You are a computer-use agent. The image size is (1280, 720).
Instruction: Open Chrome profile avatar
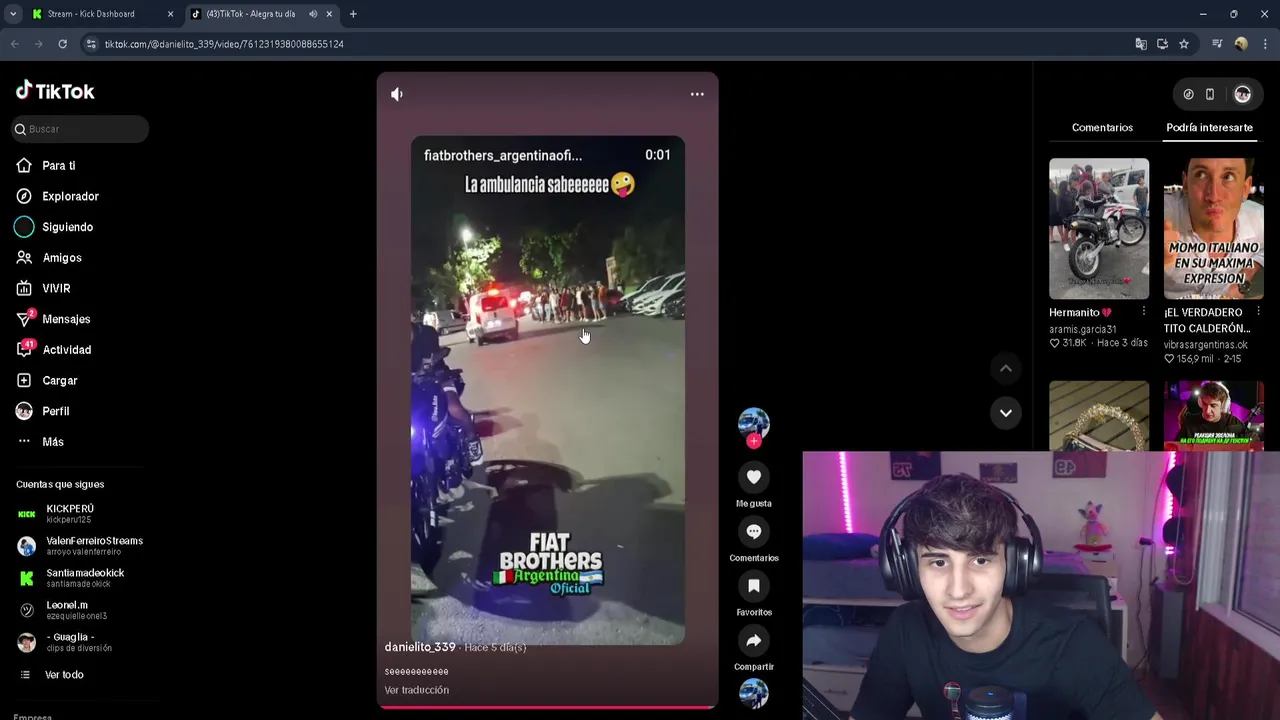pyautogui.click(x=1241, y=44)
